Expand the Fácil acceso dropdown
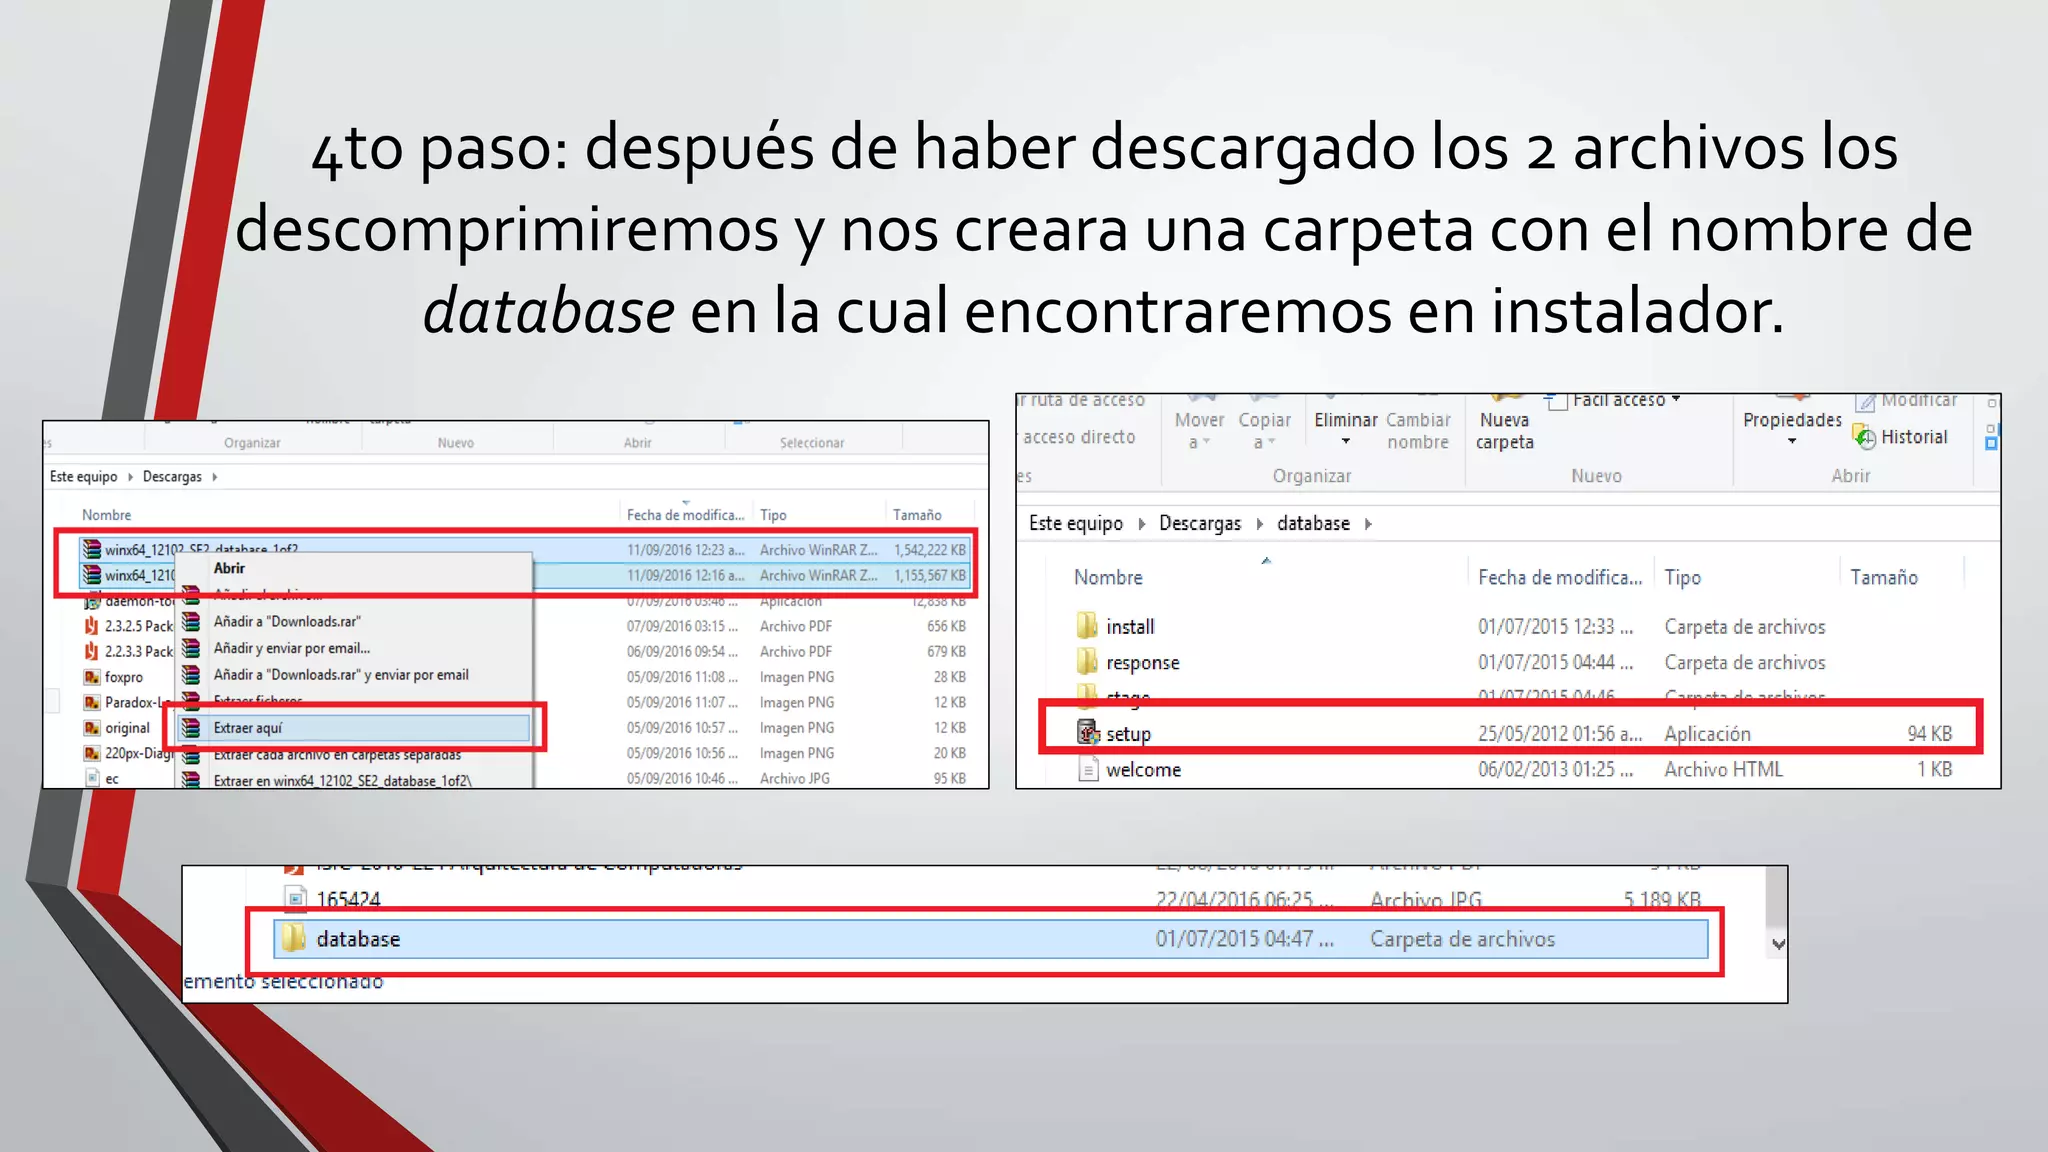Viewport: 2048px width, 1152px height. [x=1676, y=399]
